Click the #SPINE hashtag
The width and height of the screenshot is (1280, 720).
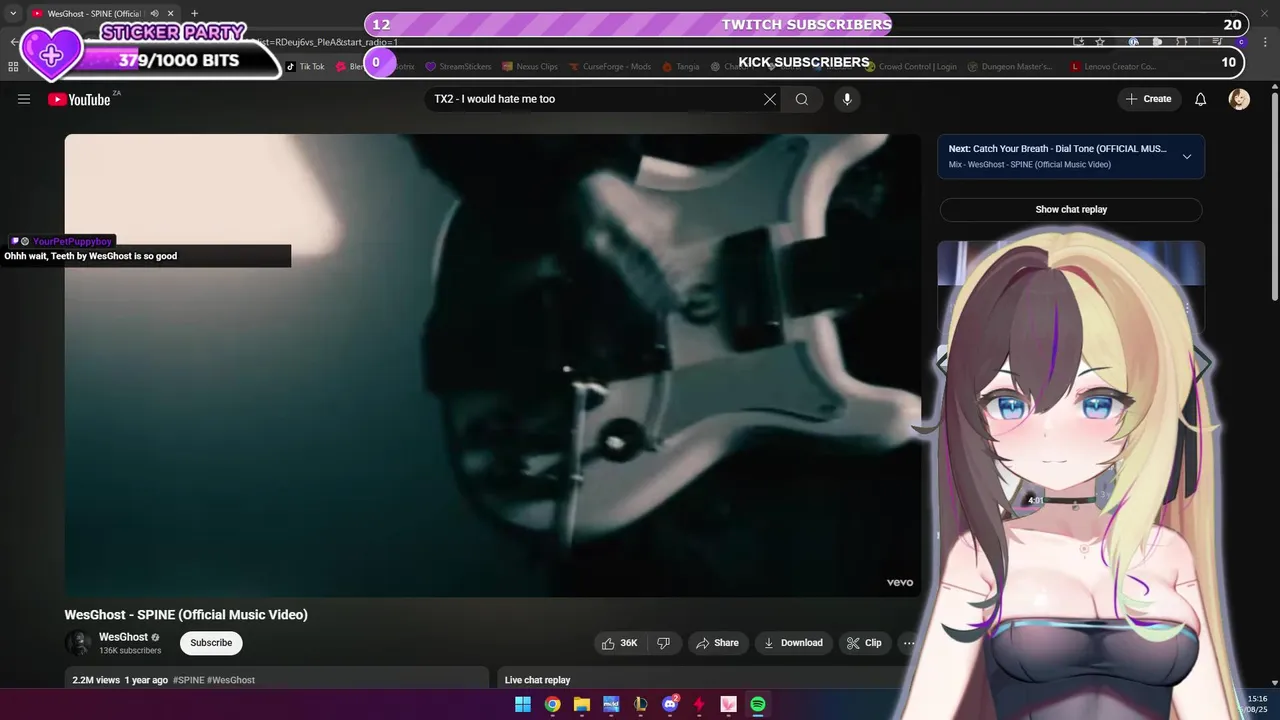(188, 680)
